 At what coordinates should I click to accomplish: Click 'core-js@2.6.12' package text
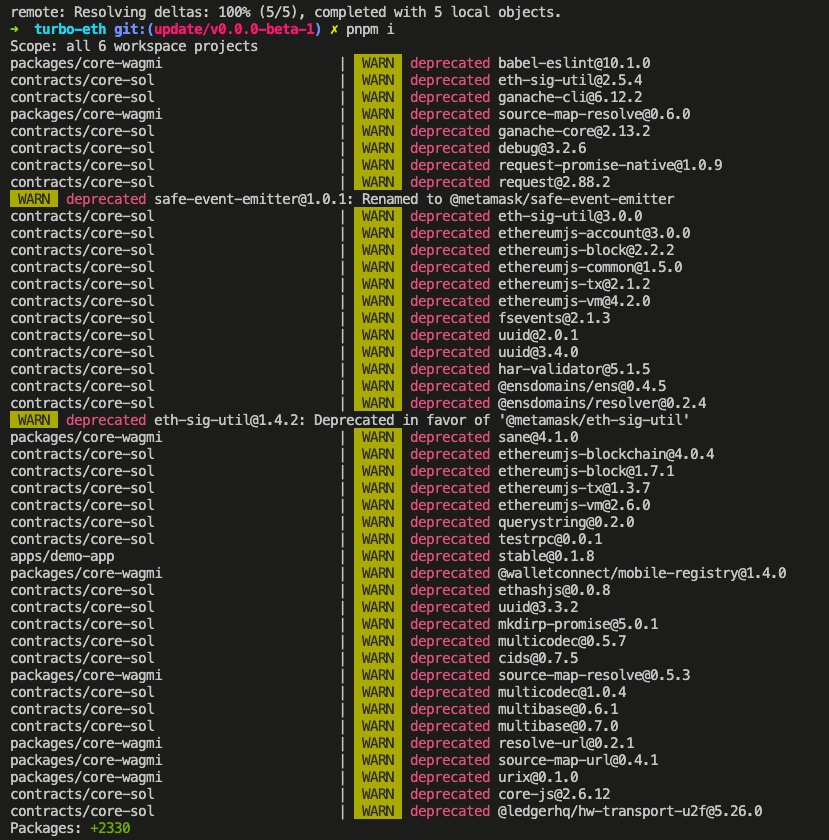click(554, 794)
